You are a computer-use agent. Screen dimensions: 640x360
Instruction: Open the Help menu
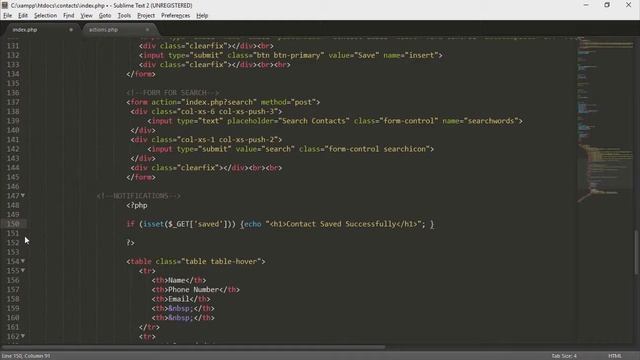202,16
